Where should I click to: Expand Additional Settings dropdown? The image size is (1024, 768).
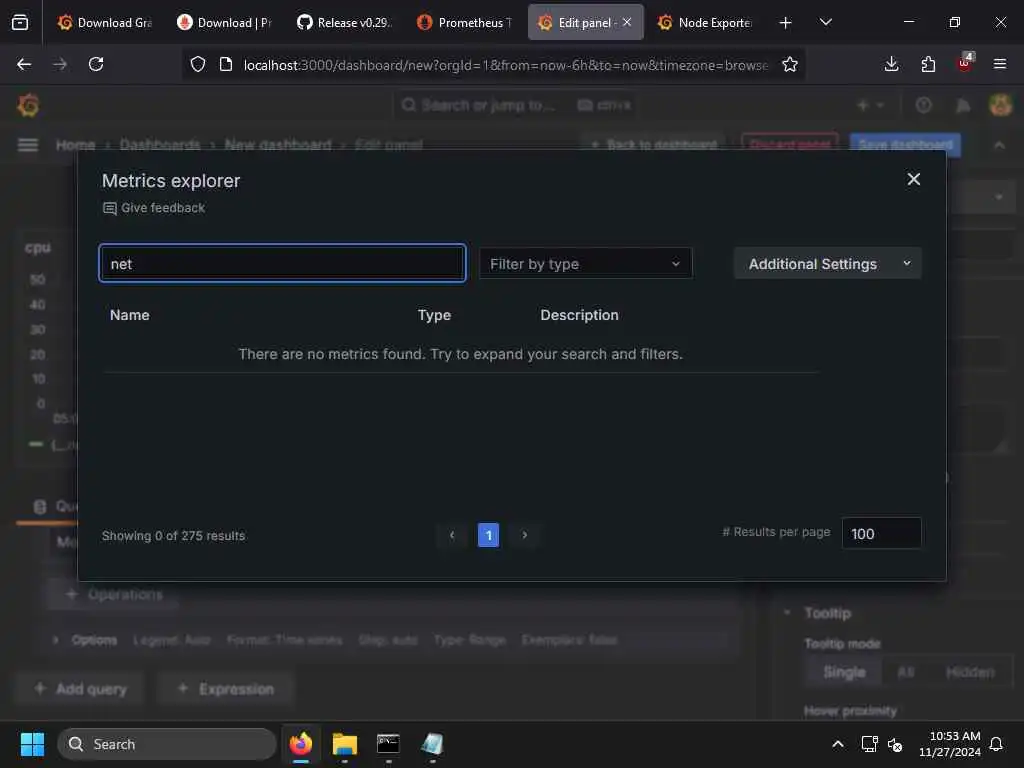(x=827, y=263)
